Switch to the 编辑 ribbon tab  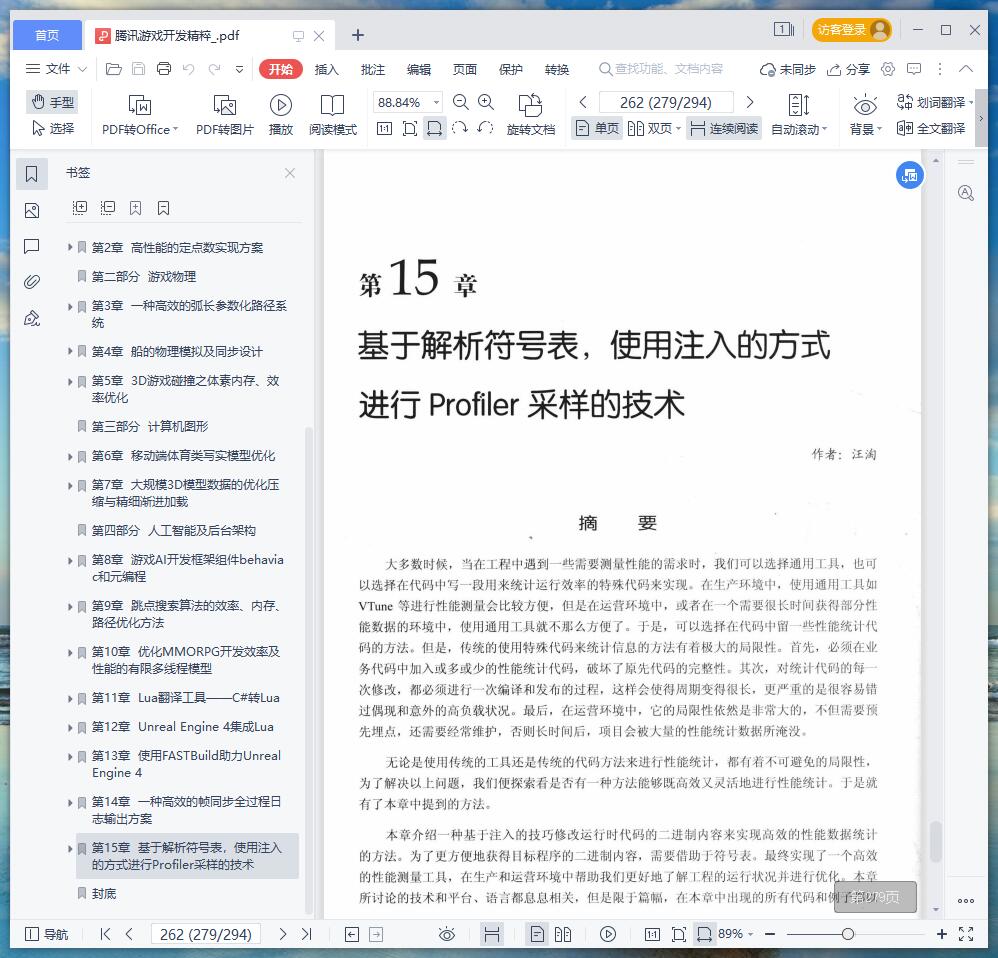pyautogui.click(x=419, y=69)
